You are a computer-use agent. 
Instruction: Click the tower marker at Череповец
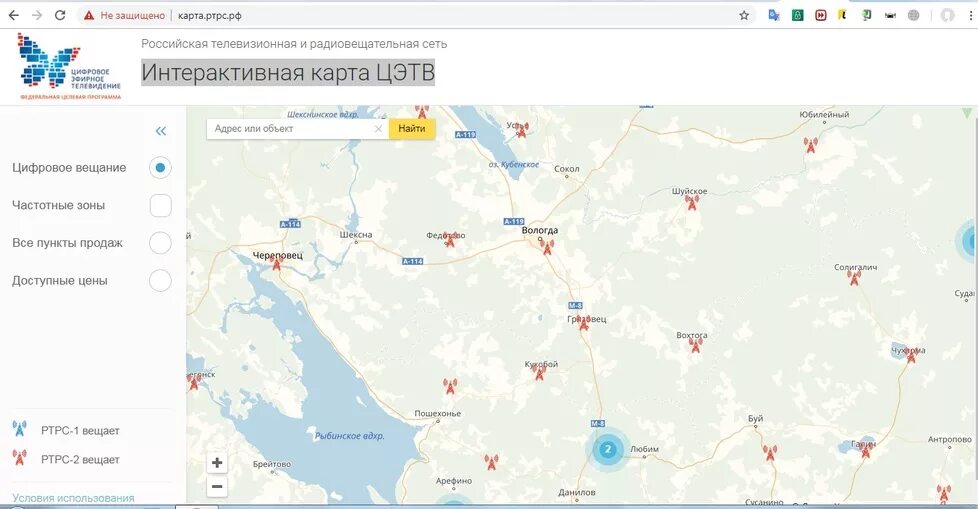coord(276,264)
